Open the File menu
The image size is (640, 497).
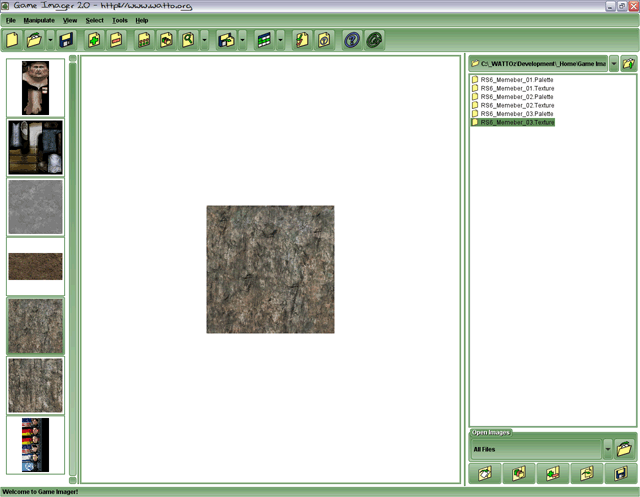tap(11, 20)
